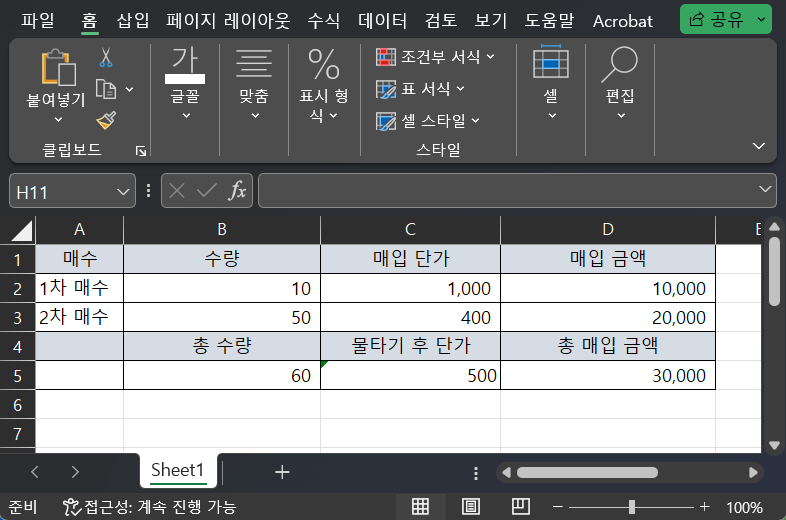Select cell containing 1차 매수

tap(79, 288)
